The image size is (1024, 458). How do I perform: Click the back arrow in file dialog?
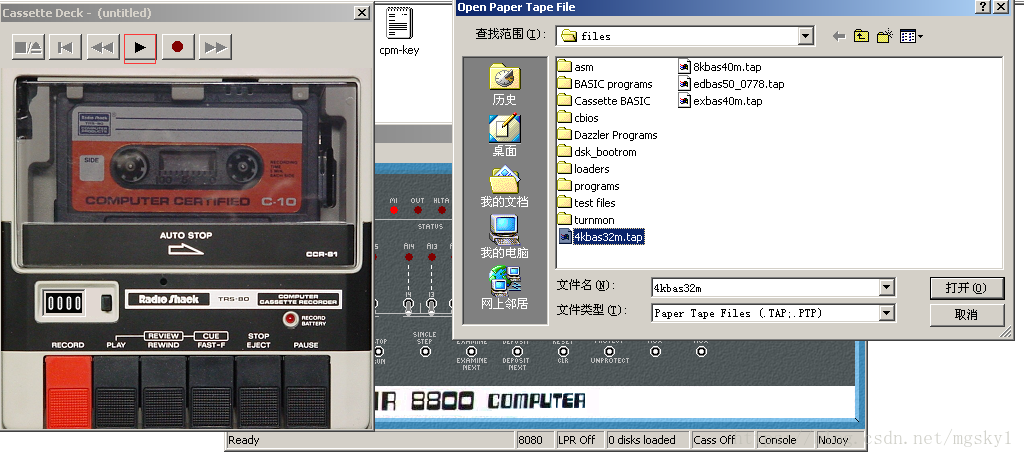838,36
